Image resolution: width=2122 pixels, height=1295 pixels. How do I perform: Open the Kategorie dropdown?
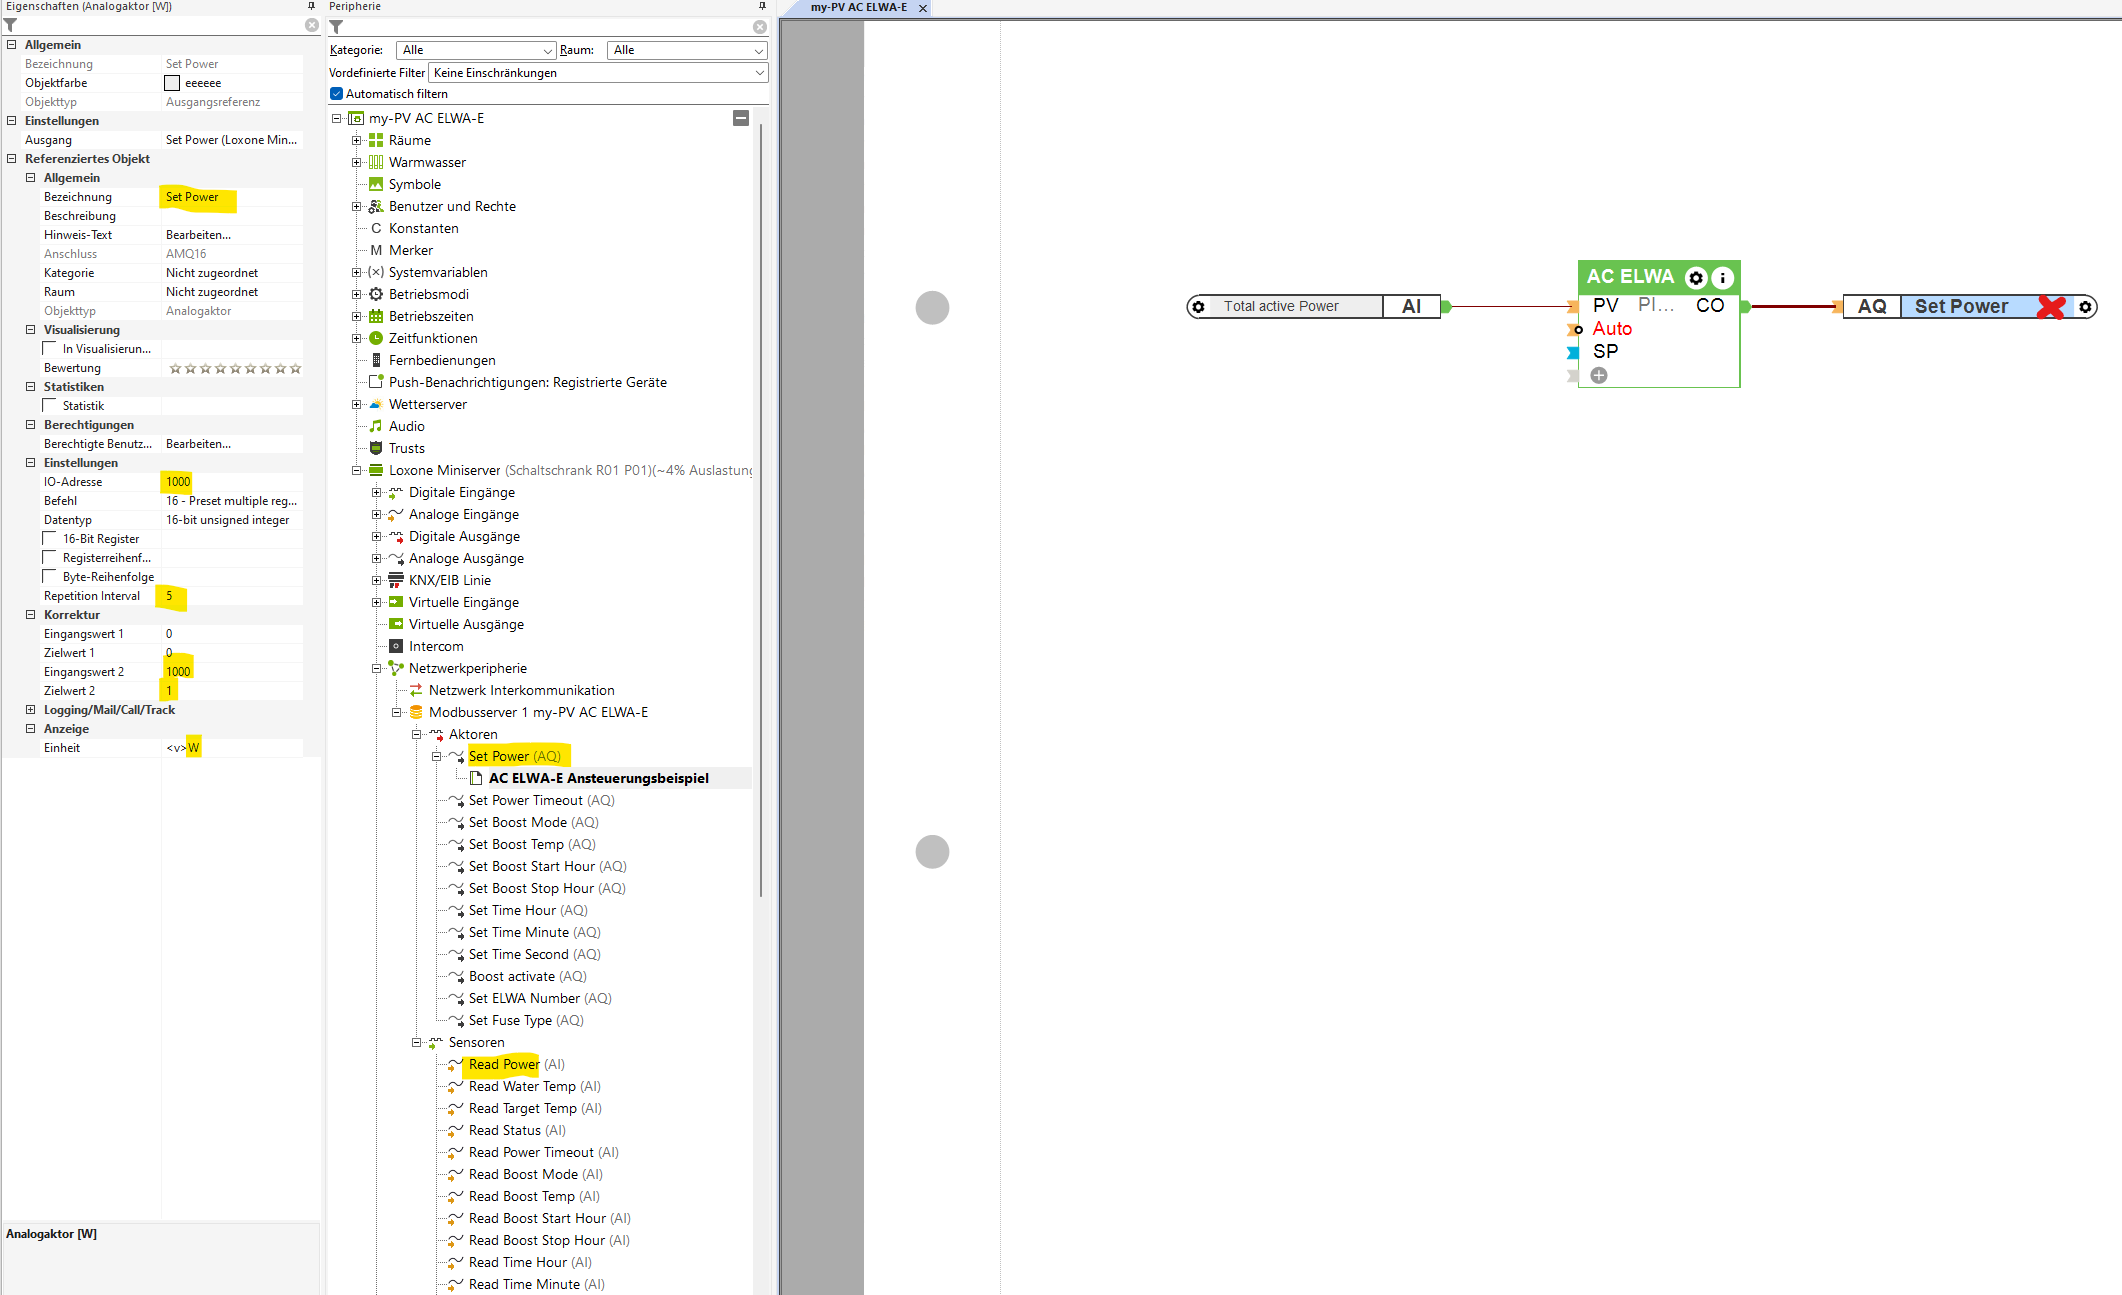point(475,50)
